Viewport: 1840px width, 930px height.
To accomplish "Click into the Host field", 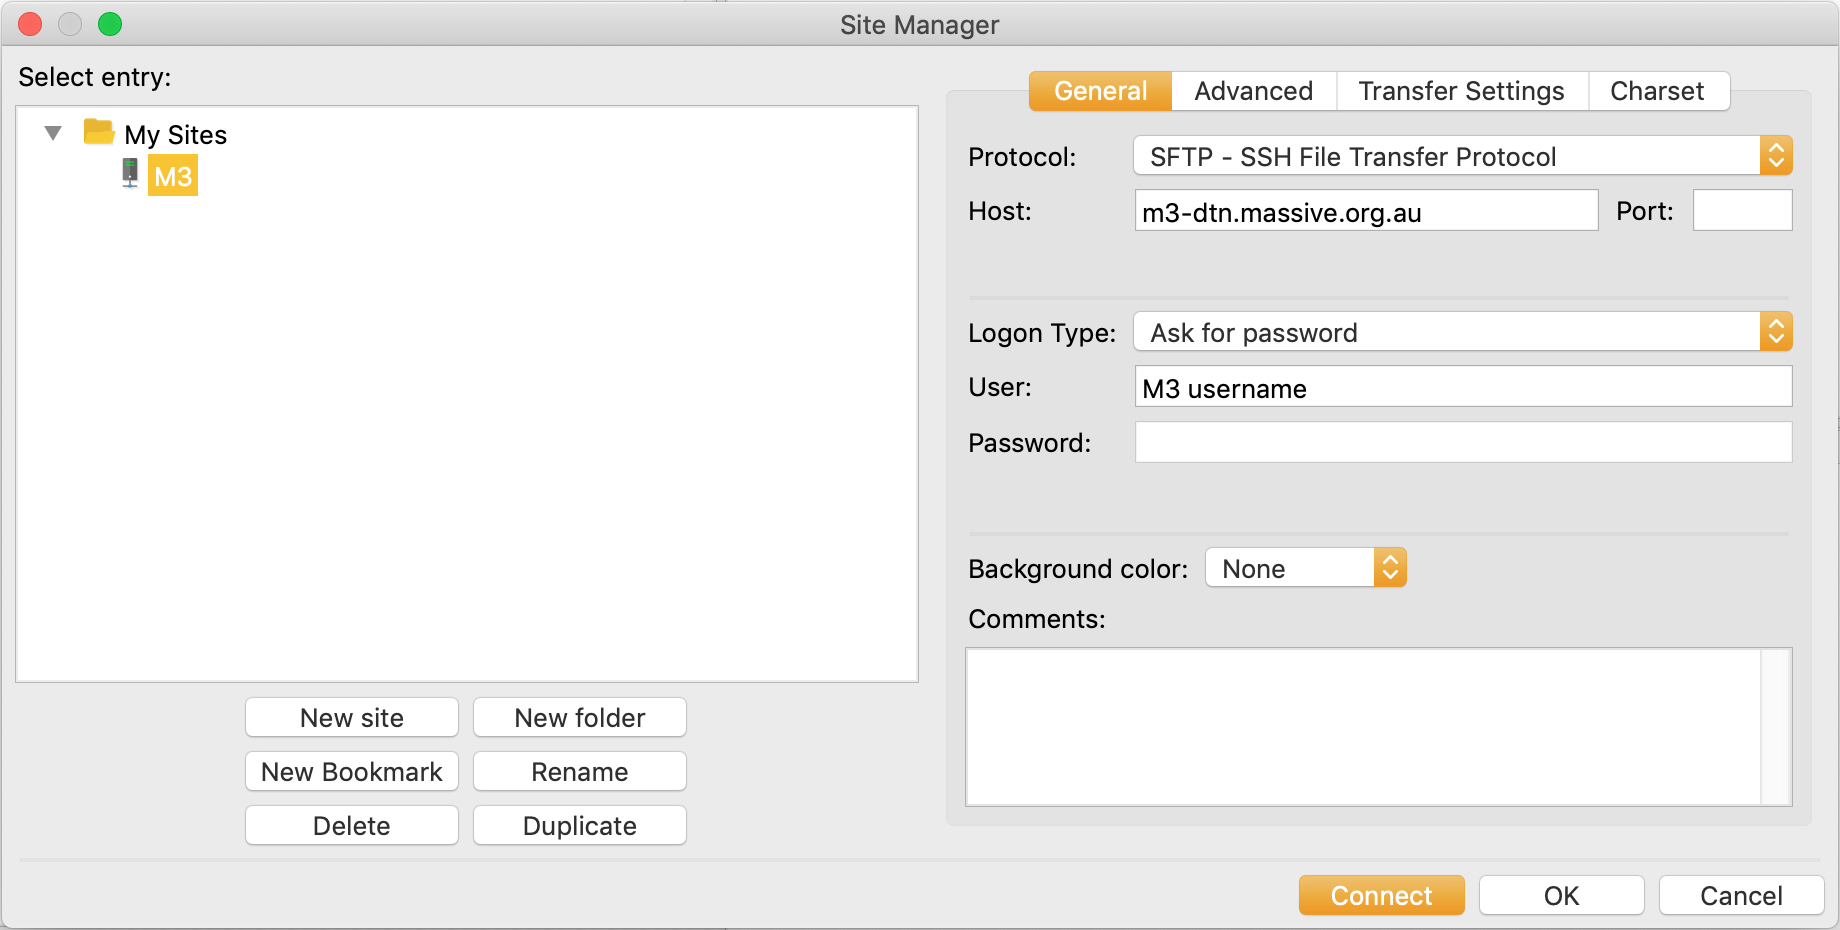I will (x=1365, y=212).
